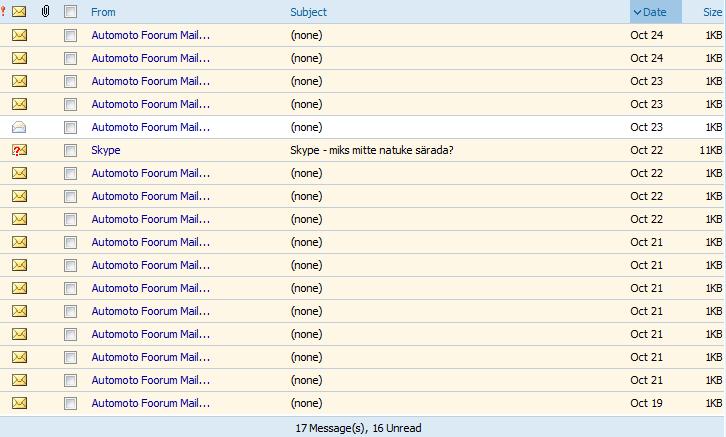This screenshot has width=726, height=437.
Task: Check the box for the Skype message
Action: (70, 150)
